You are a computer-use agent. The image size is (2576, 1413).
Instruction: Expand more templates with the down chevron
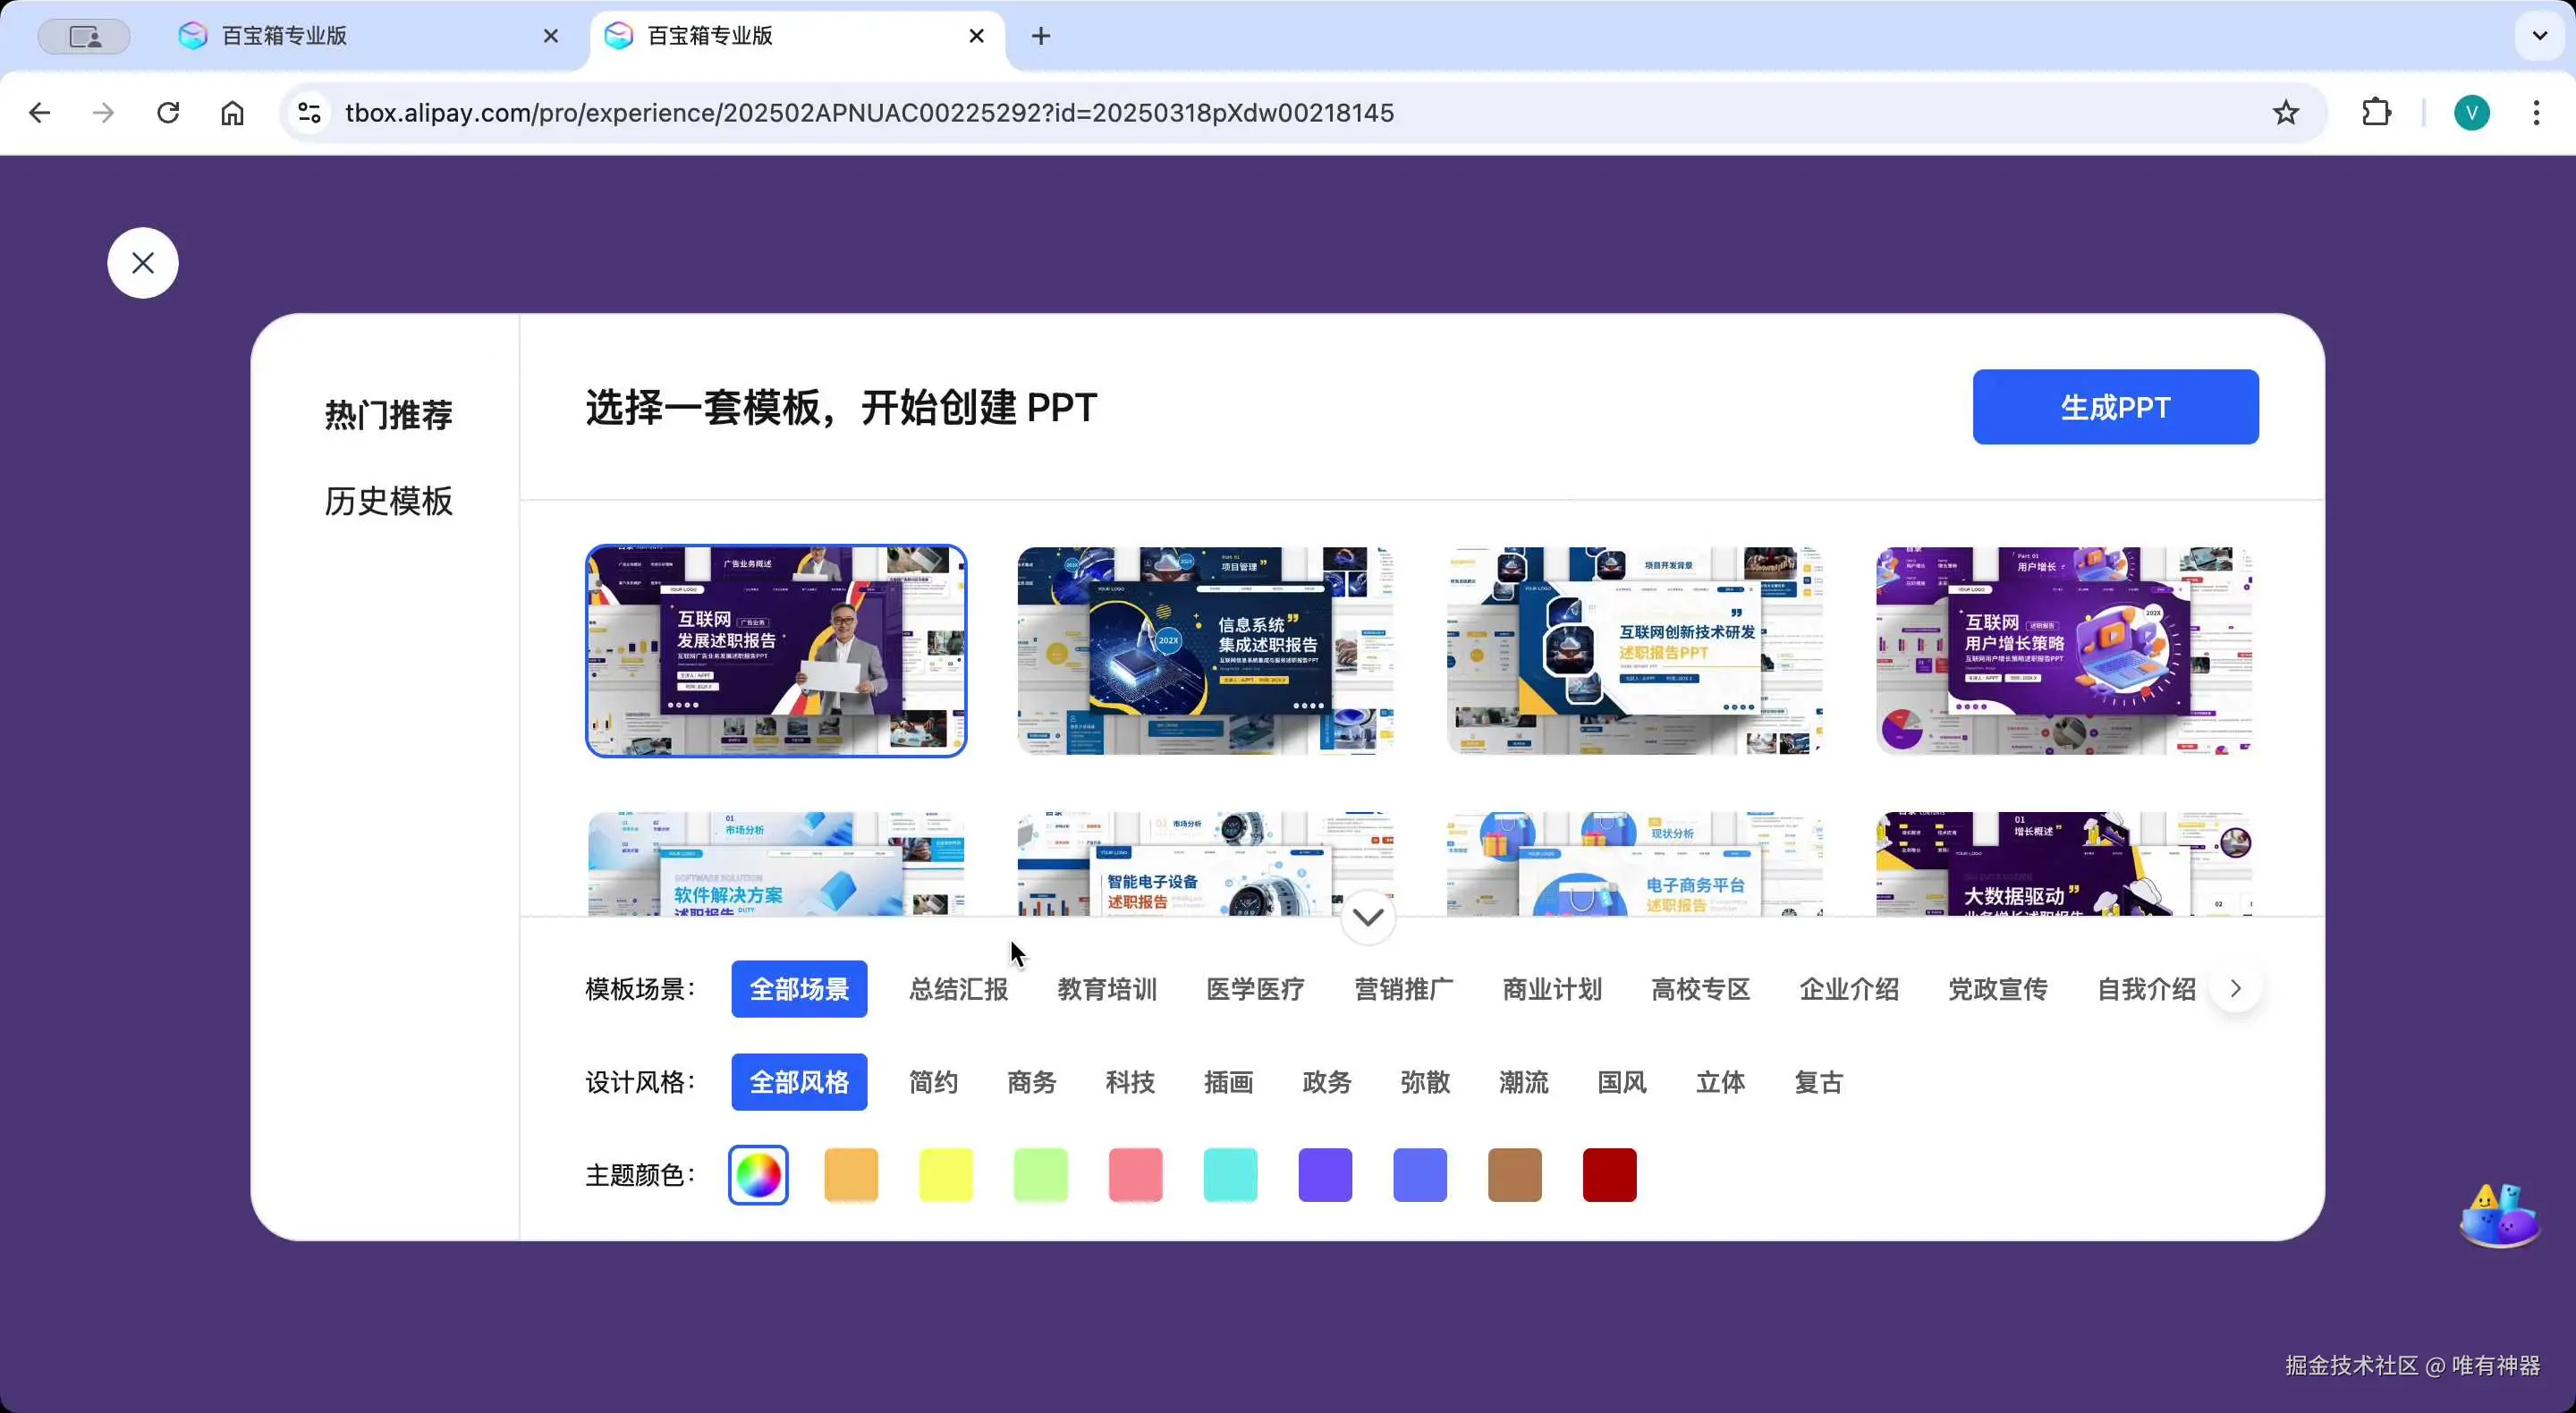(x=1367, y=916)
